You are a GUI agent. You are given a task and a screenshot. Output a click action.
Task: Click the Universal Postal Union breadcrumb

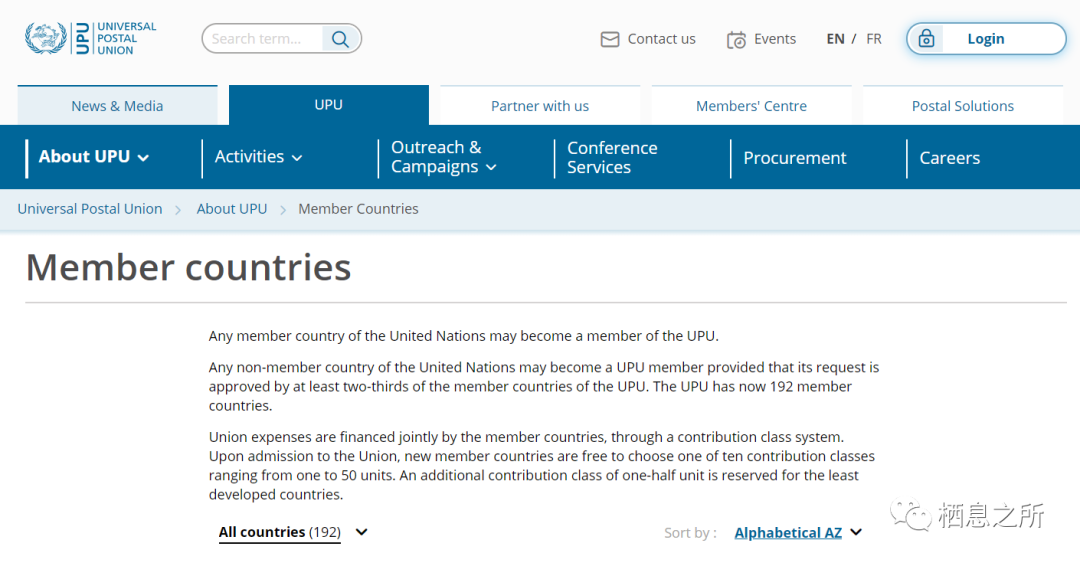90,209
